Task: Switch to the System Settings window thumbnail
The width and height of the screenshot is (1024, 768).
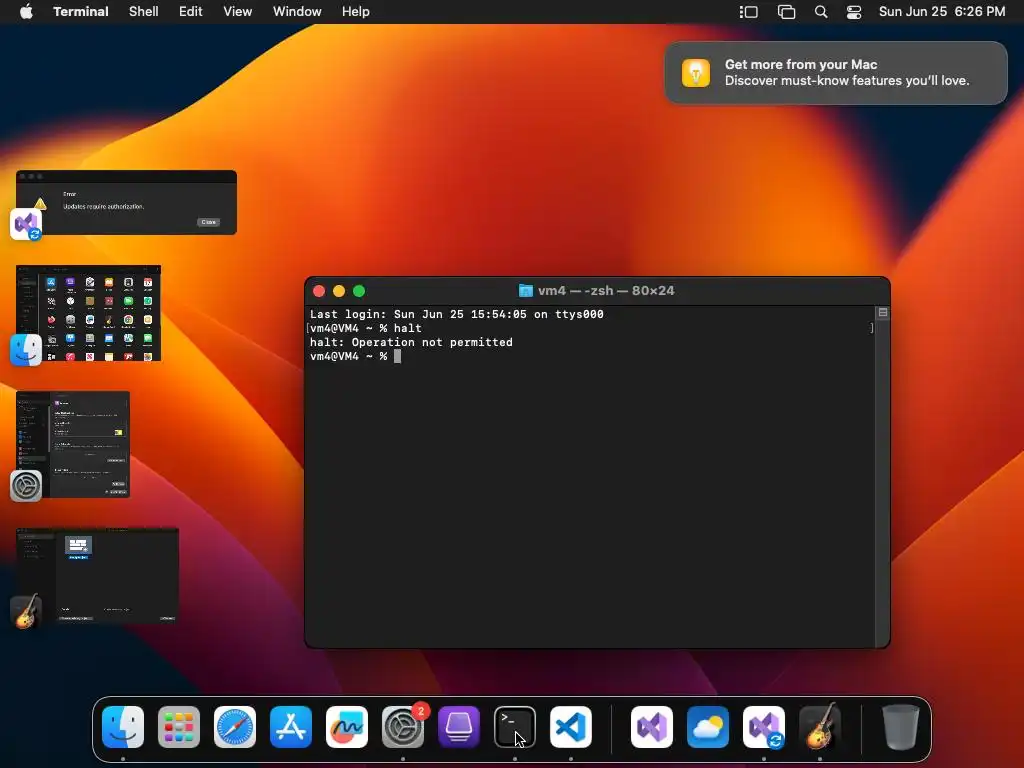Action: pos(73,444)
